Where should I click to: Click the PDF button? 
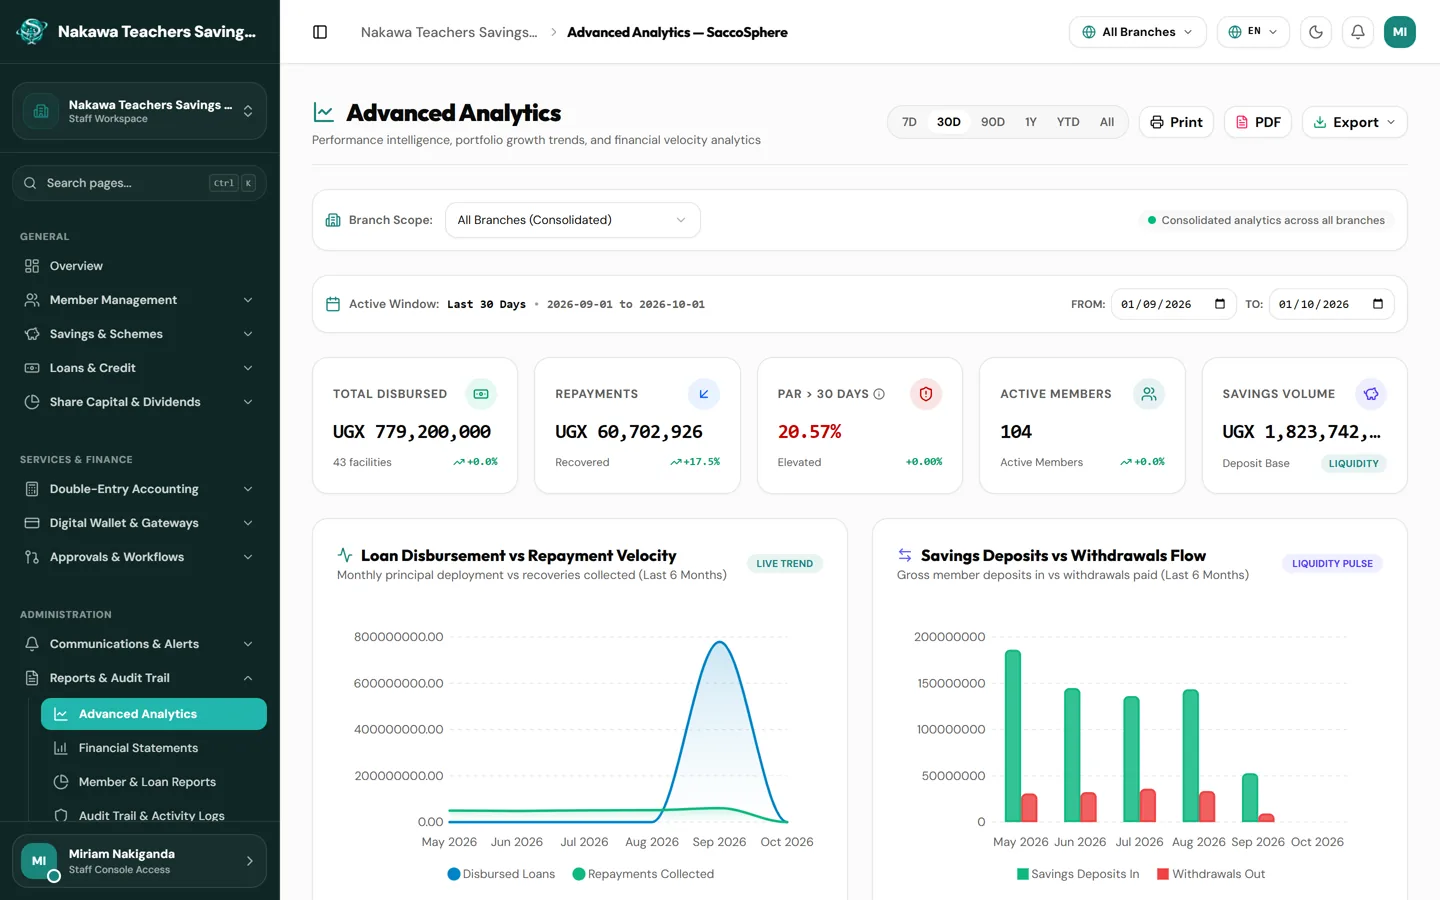coord(1258,122)
